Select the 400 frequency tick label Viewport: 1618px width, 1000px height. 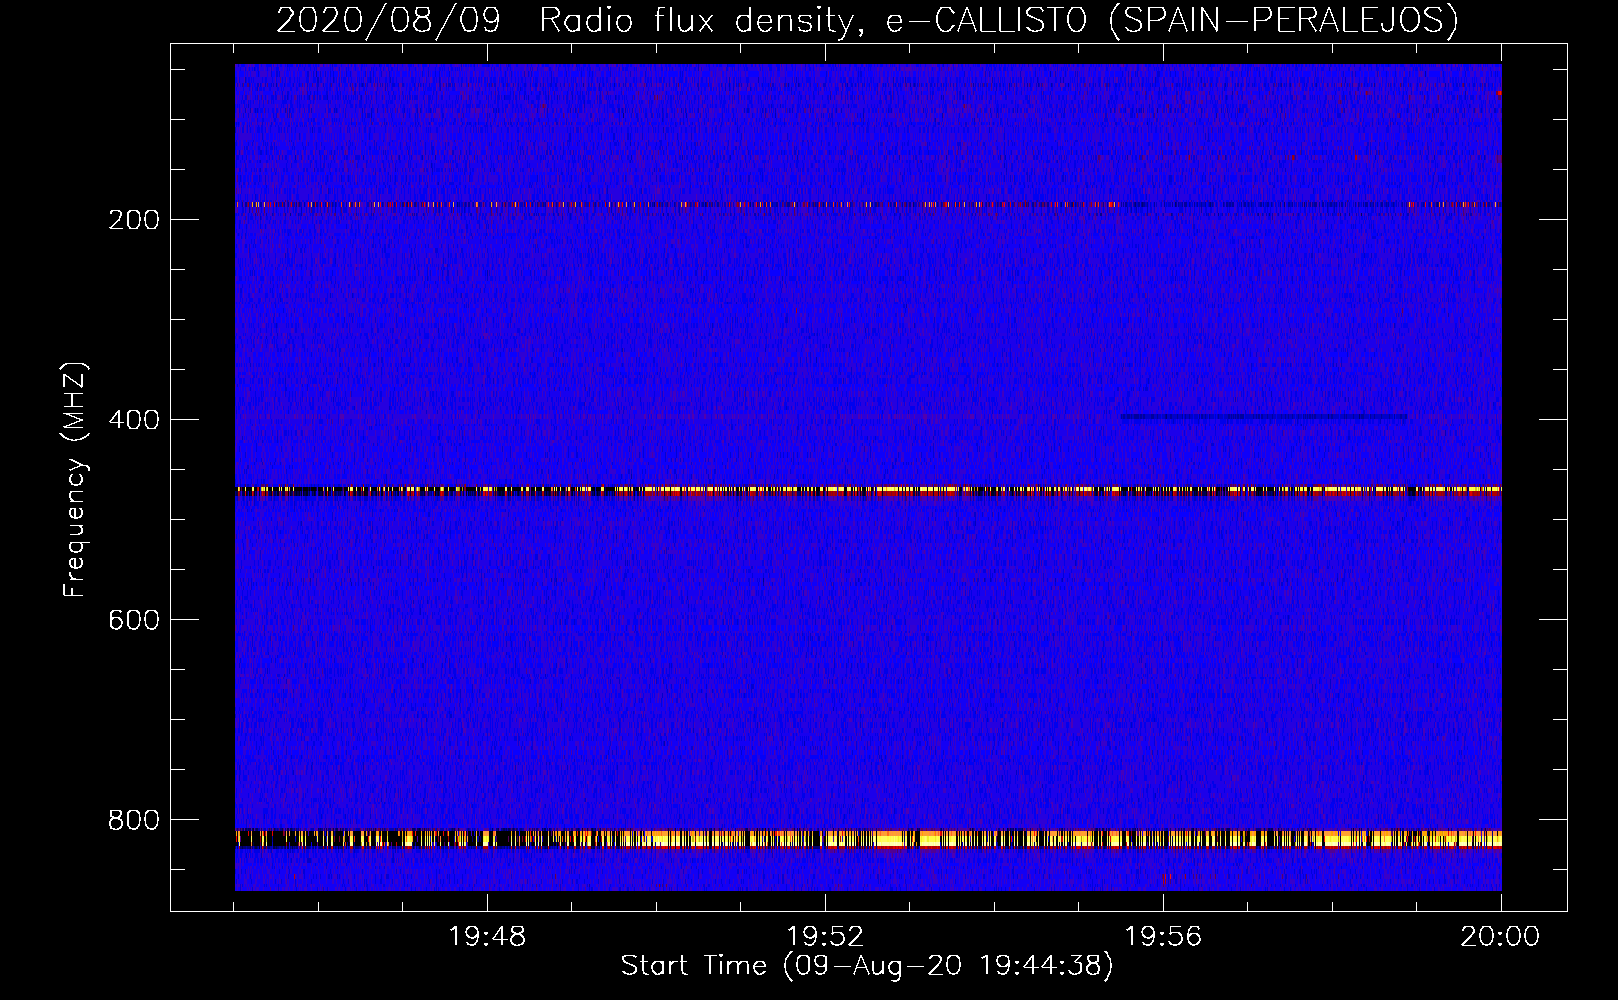[134, 420]
